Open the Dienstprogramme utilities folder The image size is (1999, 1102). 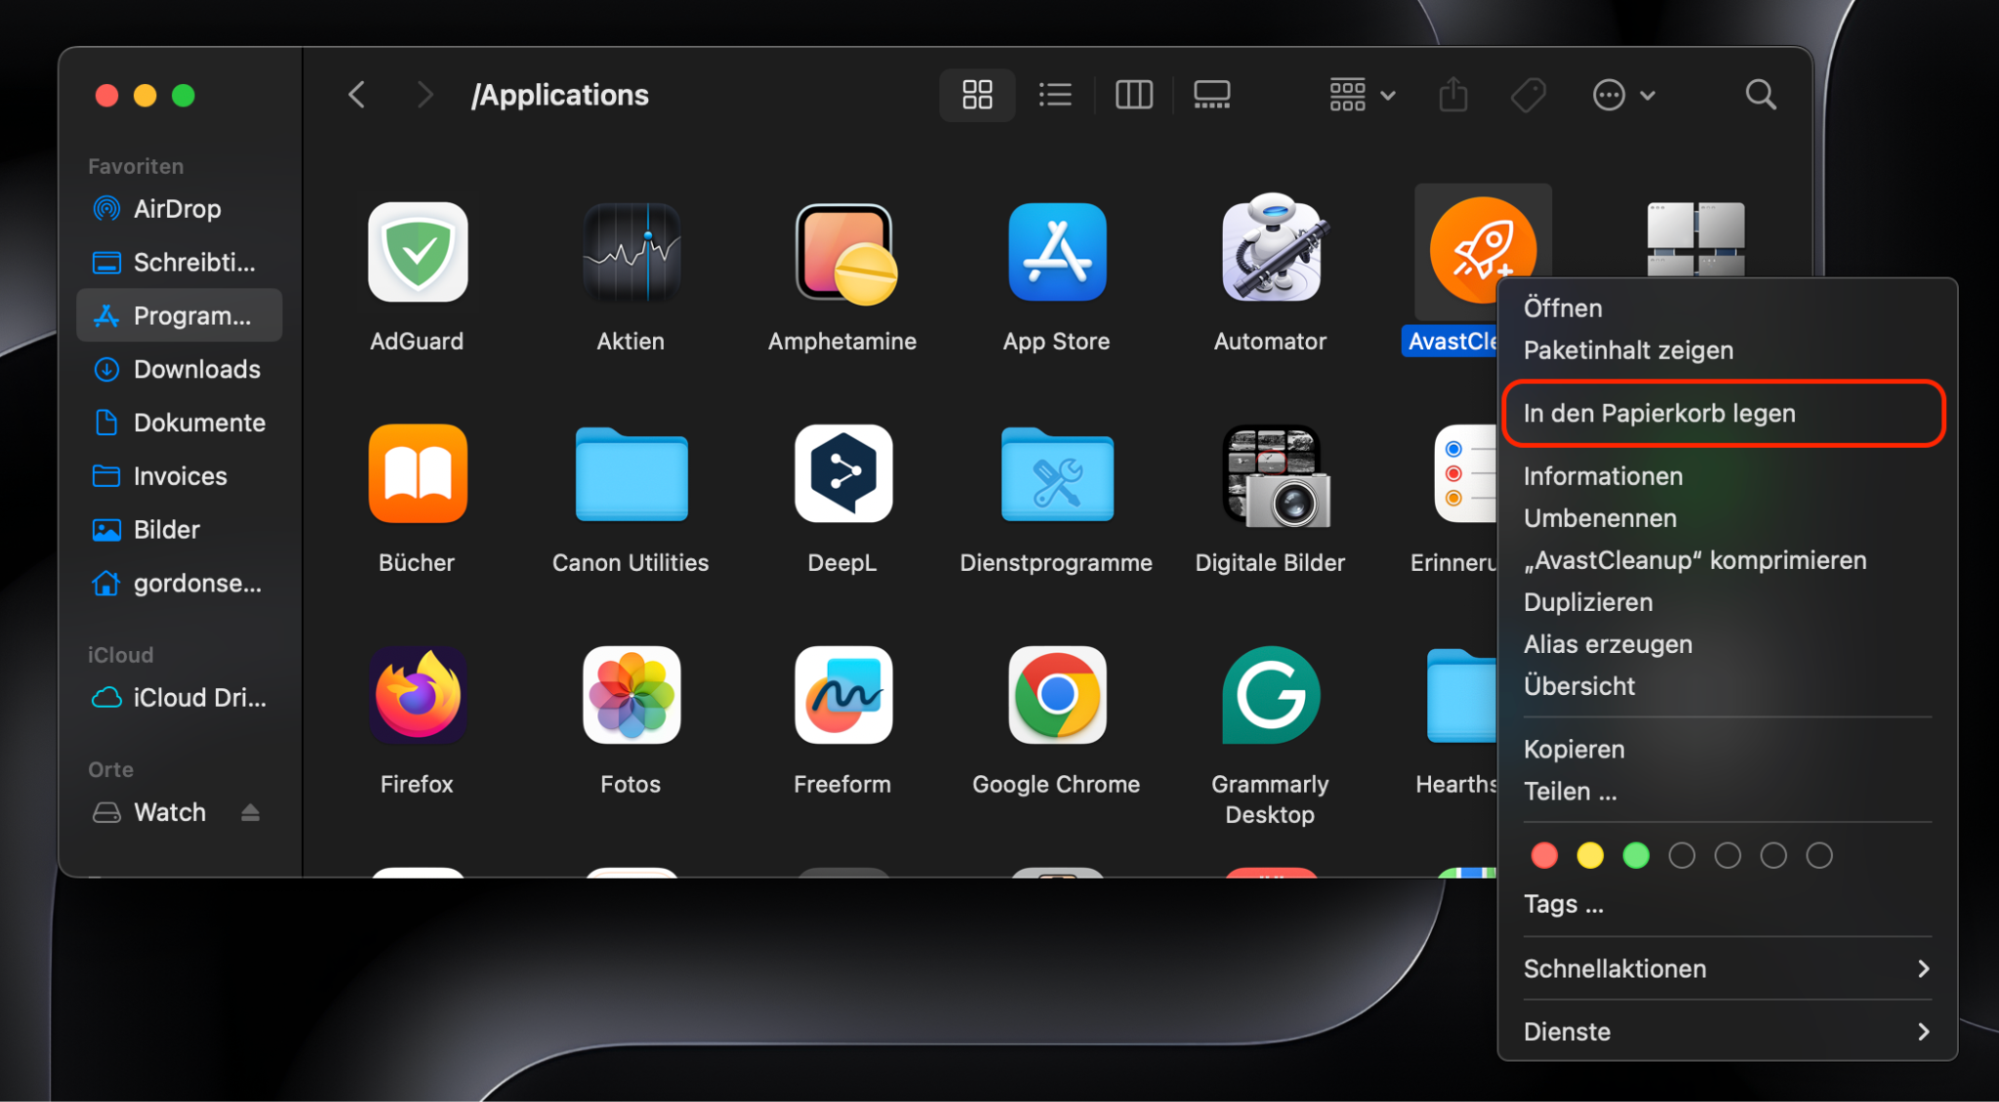pos(1057,474)
